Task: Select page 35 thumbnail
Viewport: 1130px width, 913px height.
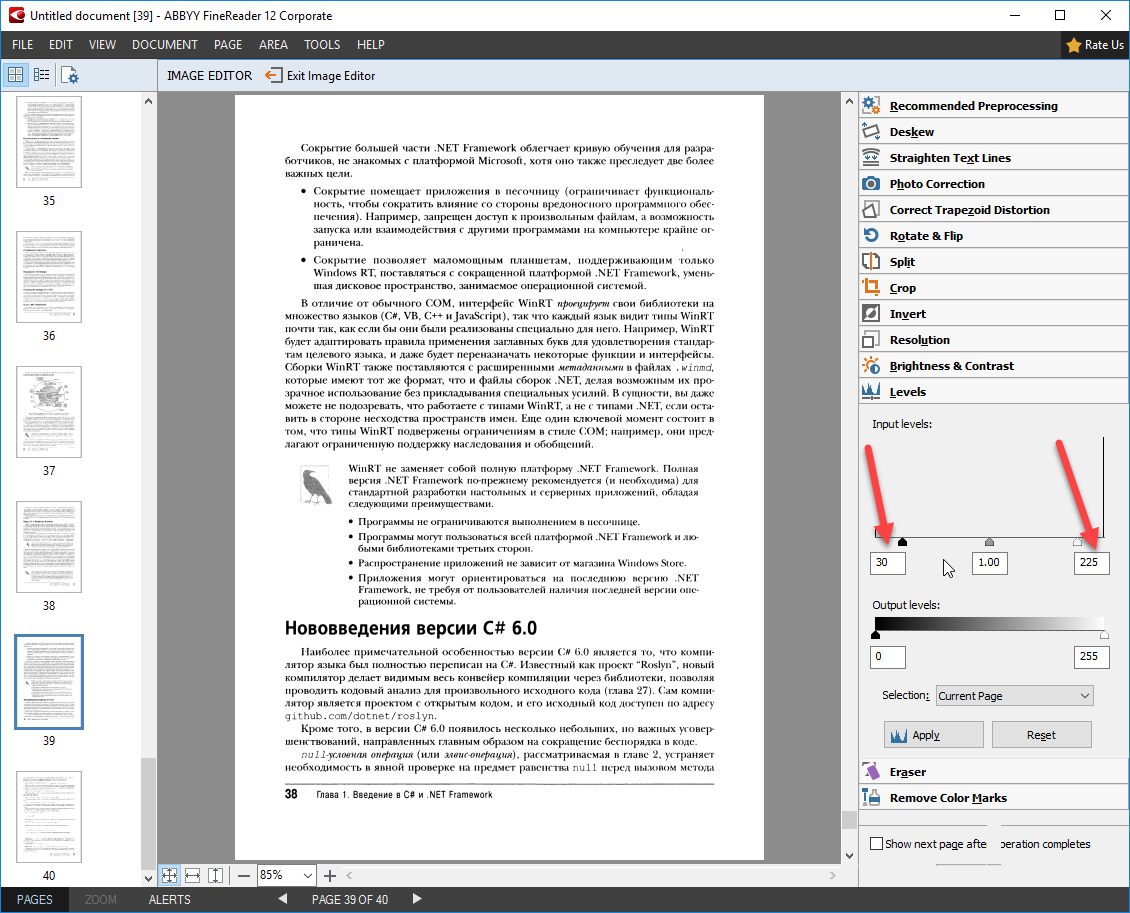Action: pyautogui.click(x=49, y=142)
